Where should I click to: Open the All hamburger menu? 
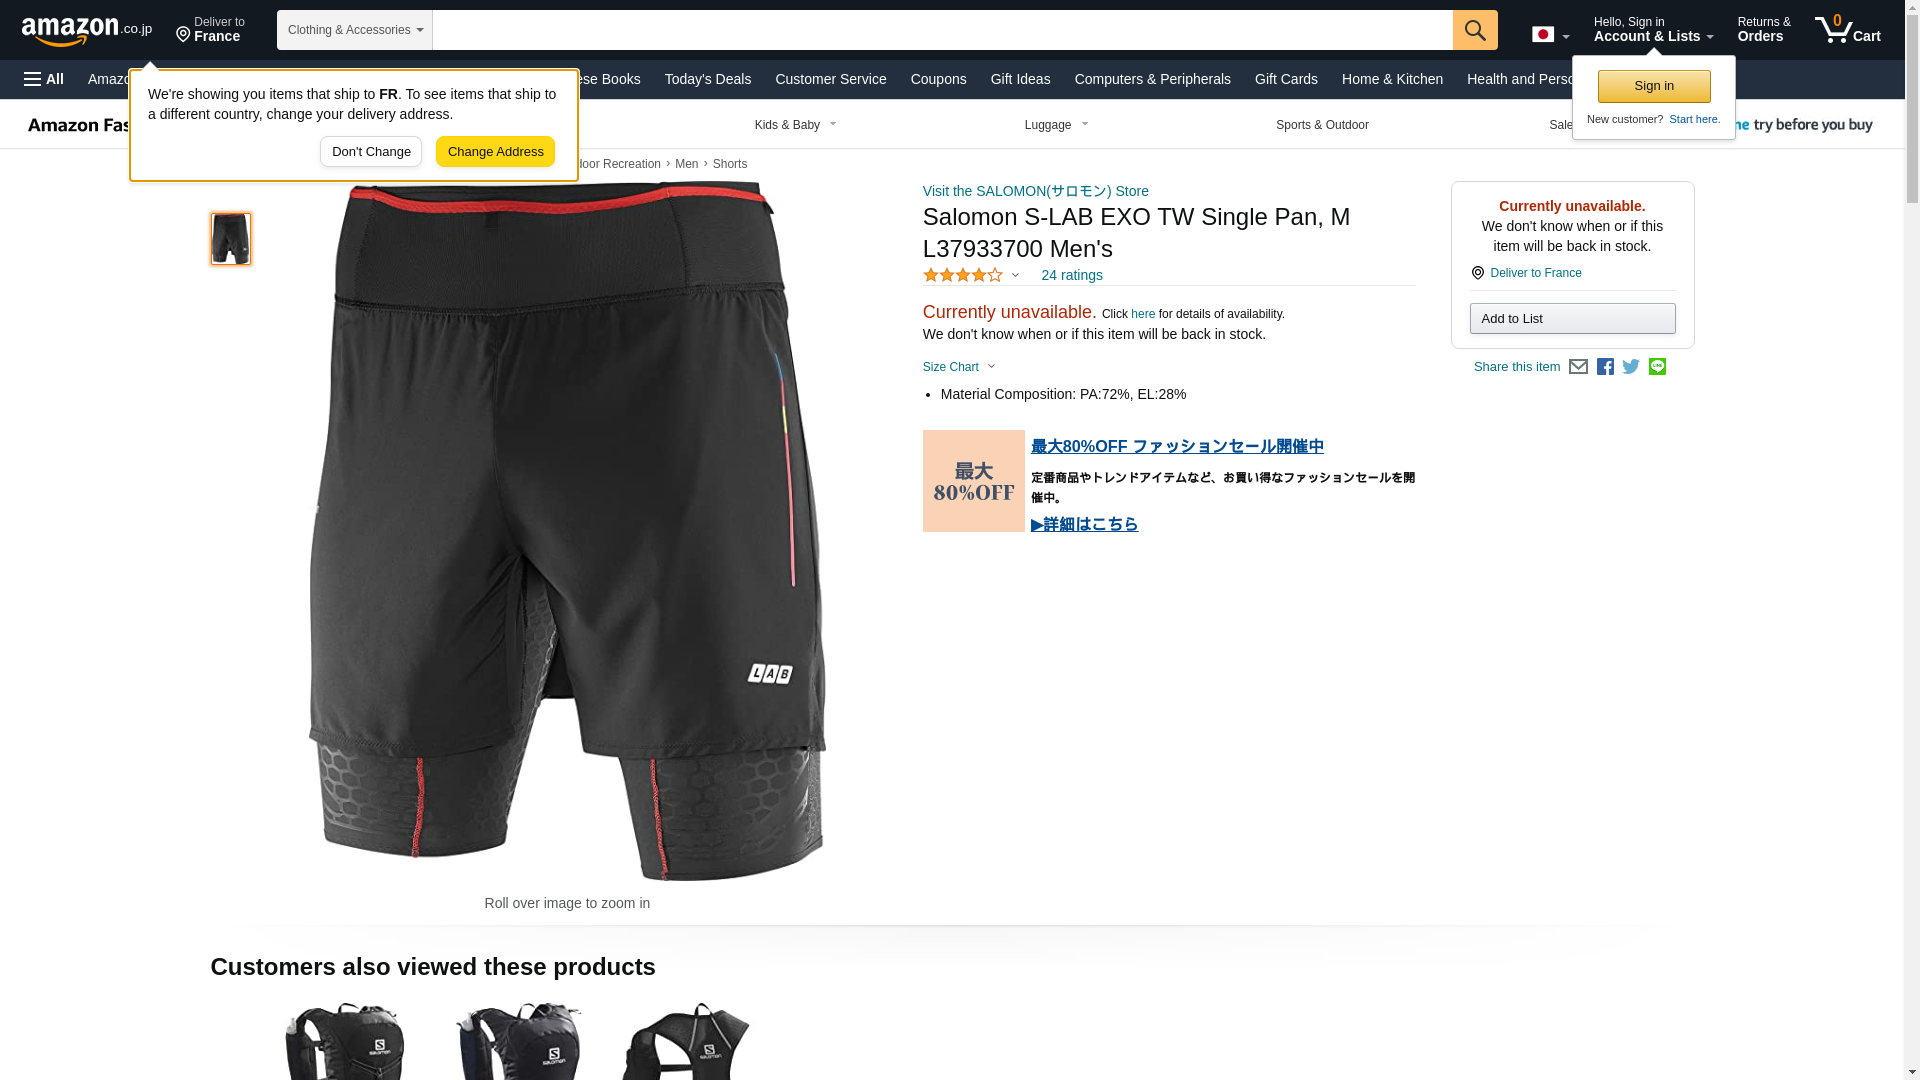[44, 79]
